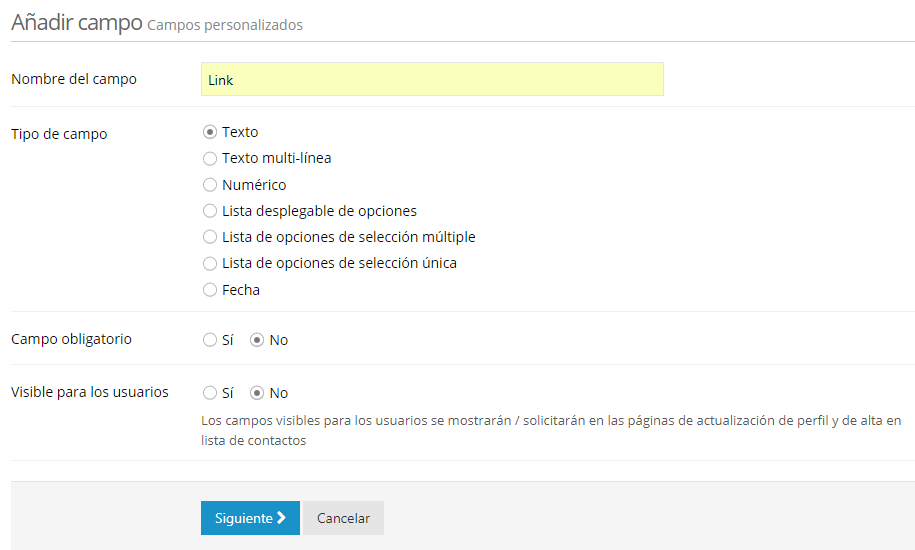Viewport: 915px width, 550px height.
Task: Choose Texto multi-línea field type
Action: [210, 158]
